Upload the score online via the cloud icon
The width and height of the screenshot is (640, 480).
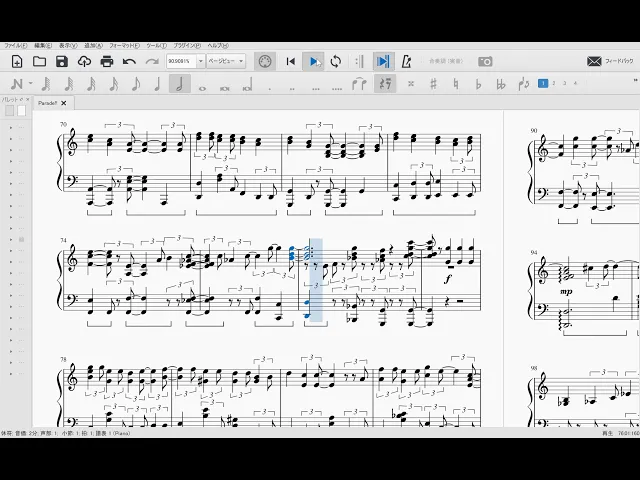pyautogui.click(x=84, y=62)
